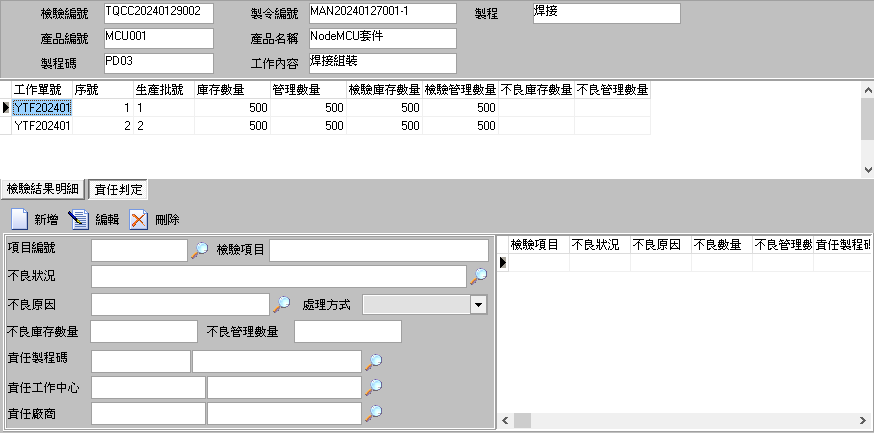The width and height of the screenshot is (874, 433).
Task: Click the 製程 field showing 焊接
Action: pos(606,13)
